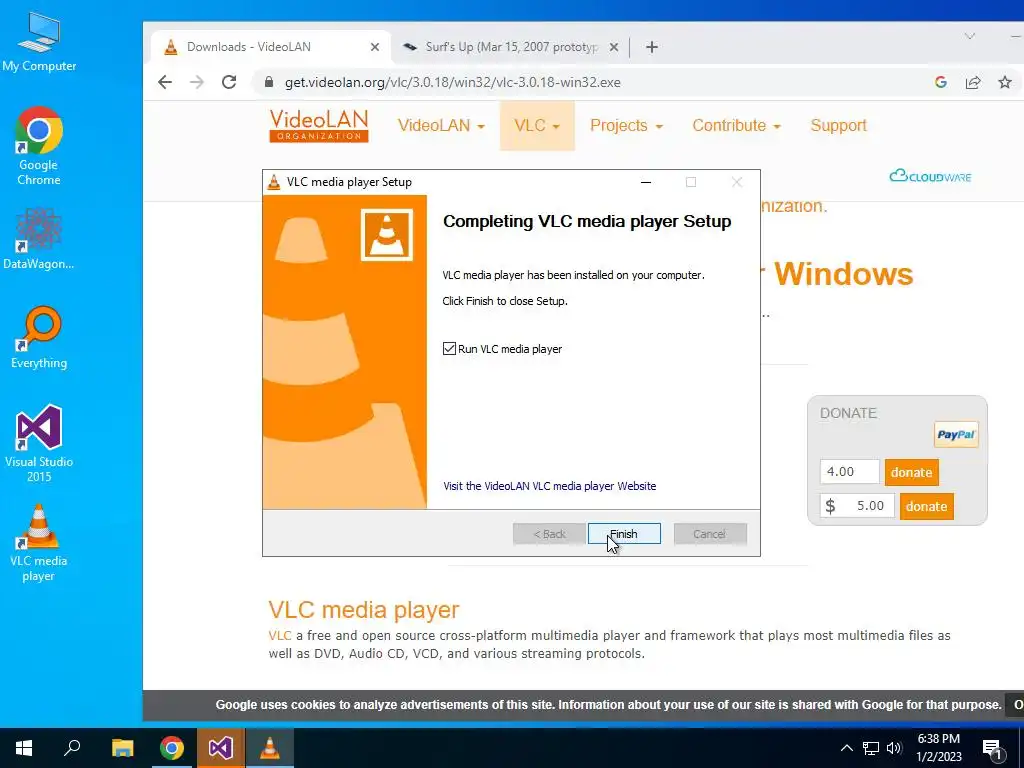Open the Support page link
This screenshot has width=1024, height=768.
tap(838, 125)
